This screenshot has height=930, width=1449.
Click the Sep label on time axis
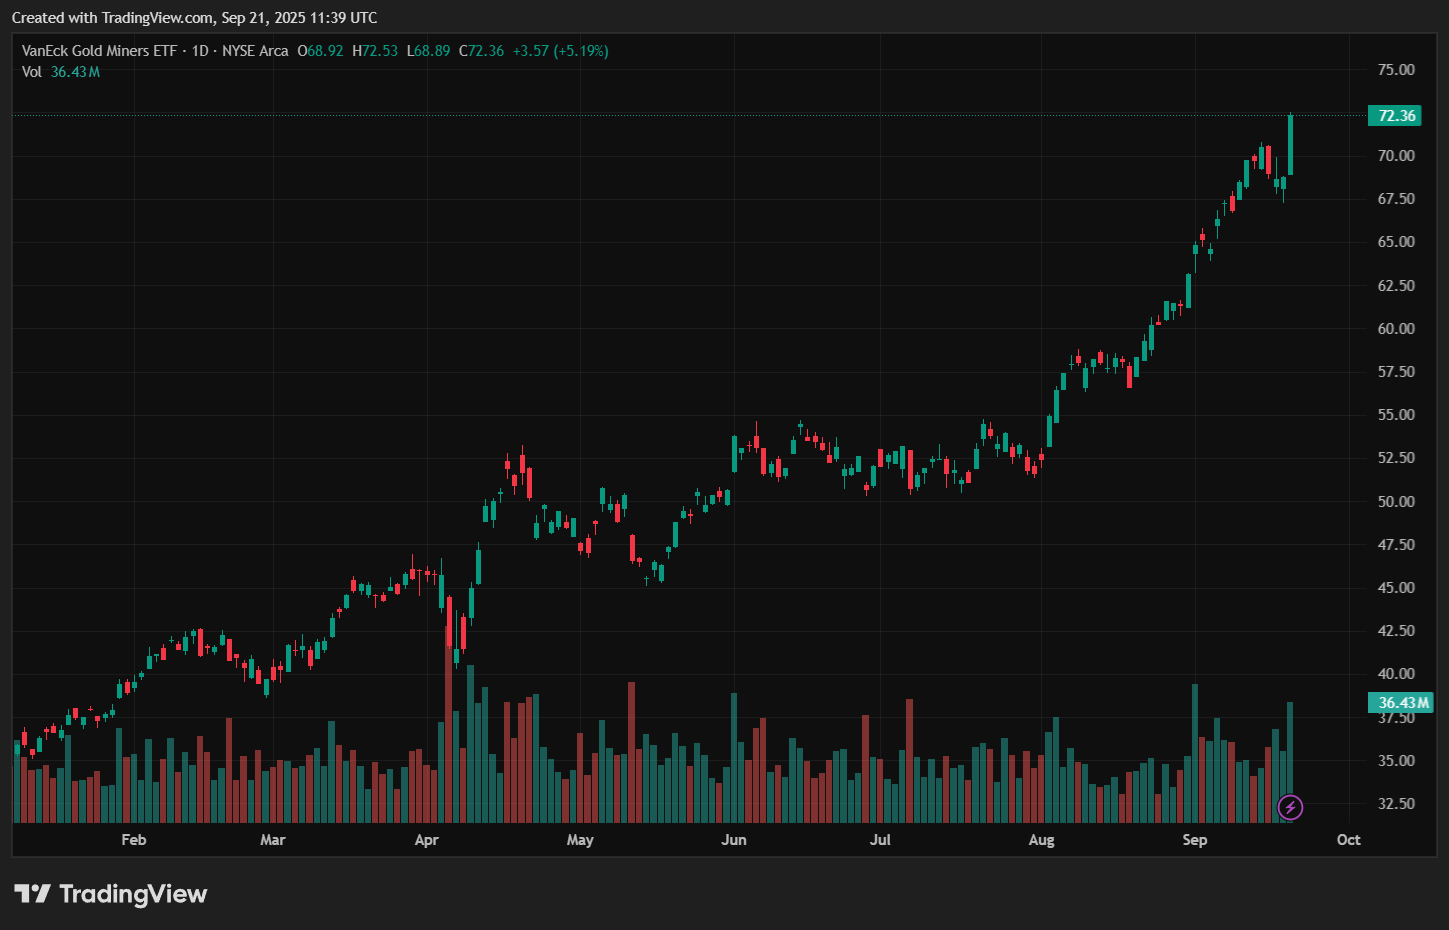pos(1194,840)
